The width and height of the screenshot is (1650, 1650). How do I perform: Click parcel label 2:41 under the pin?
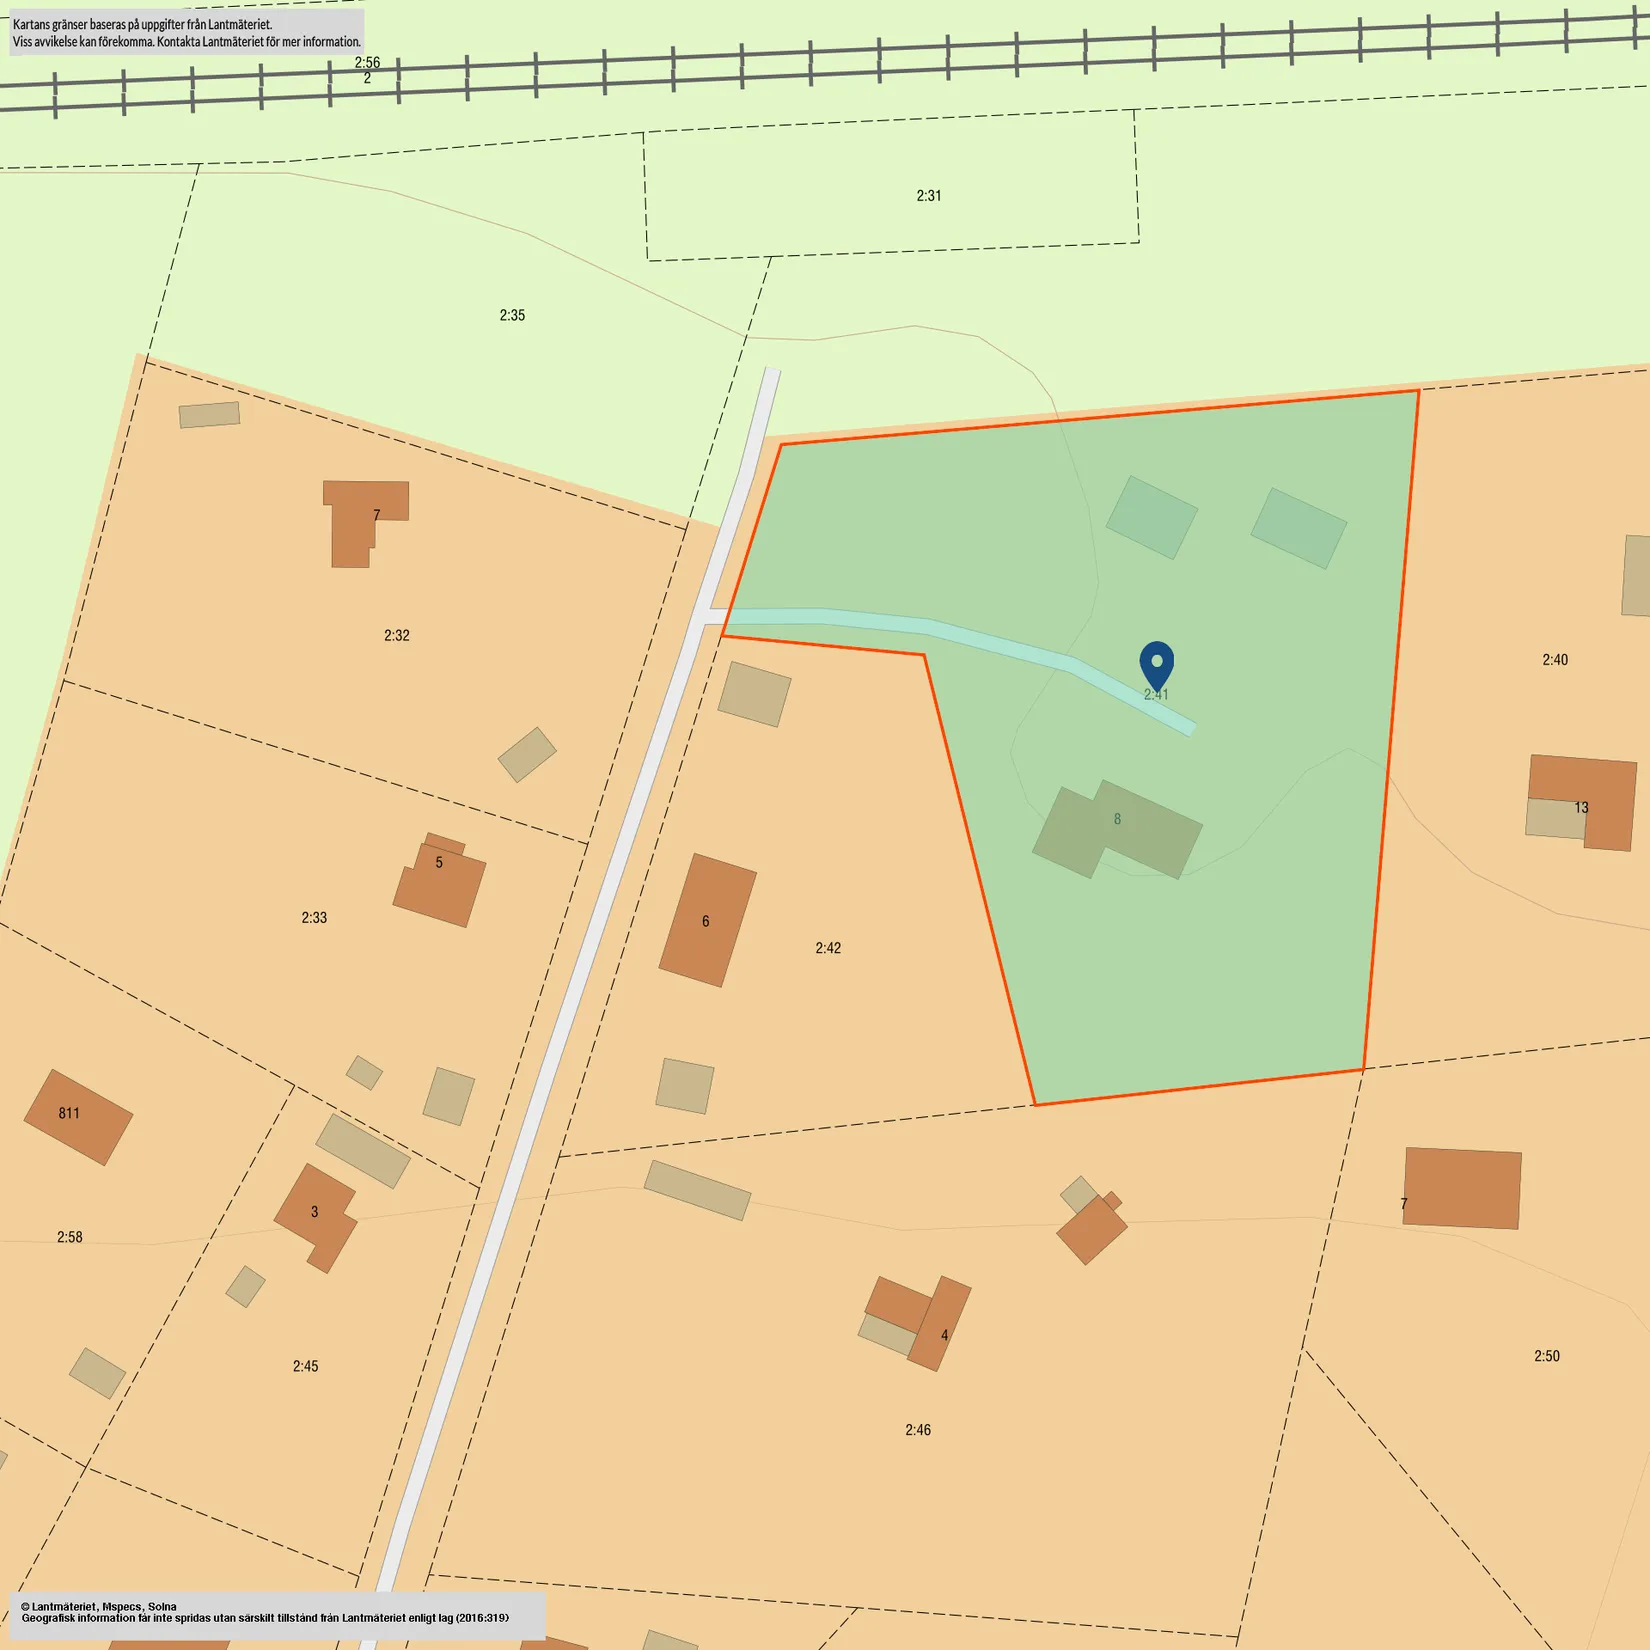tap(1156, 694)
